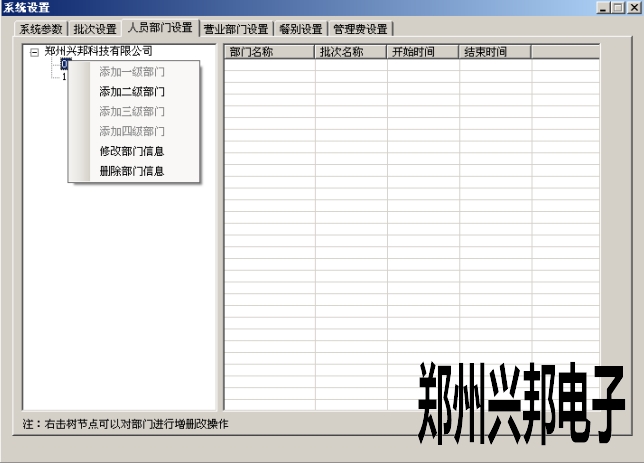Minimize the 系统设置 window

pyautogui.click(x=603, y=7)
